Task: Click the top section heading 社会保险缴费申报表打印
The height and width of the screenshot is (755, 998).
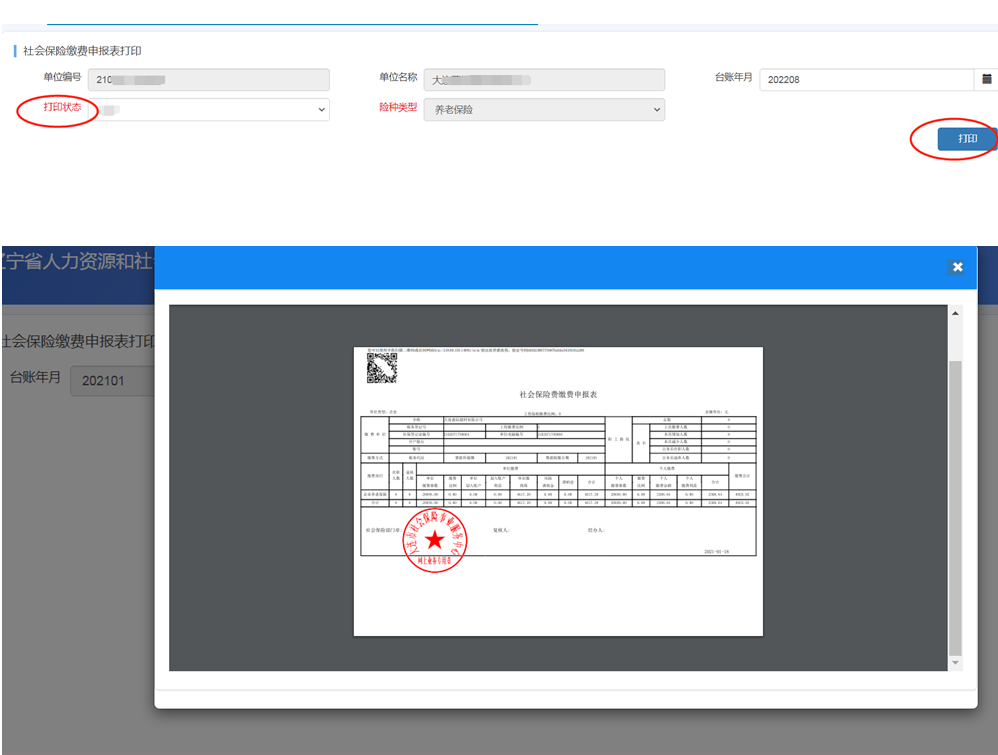Action: tap(82, 50)
